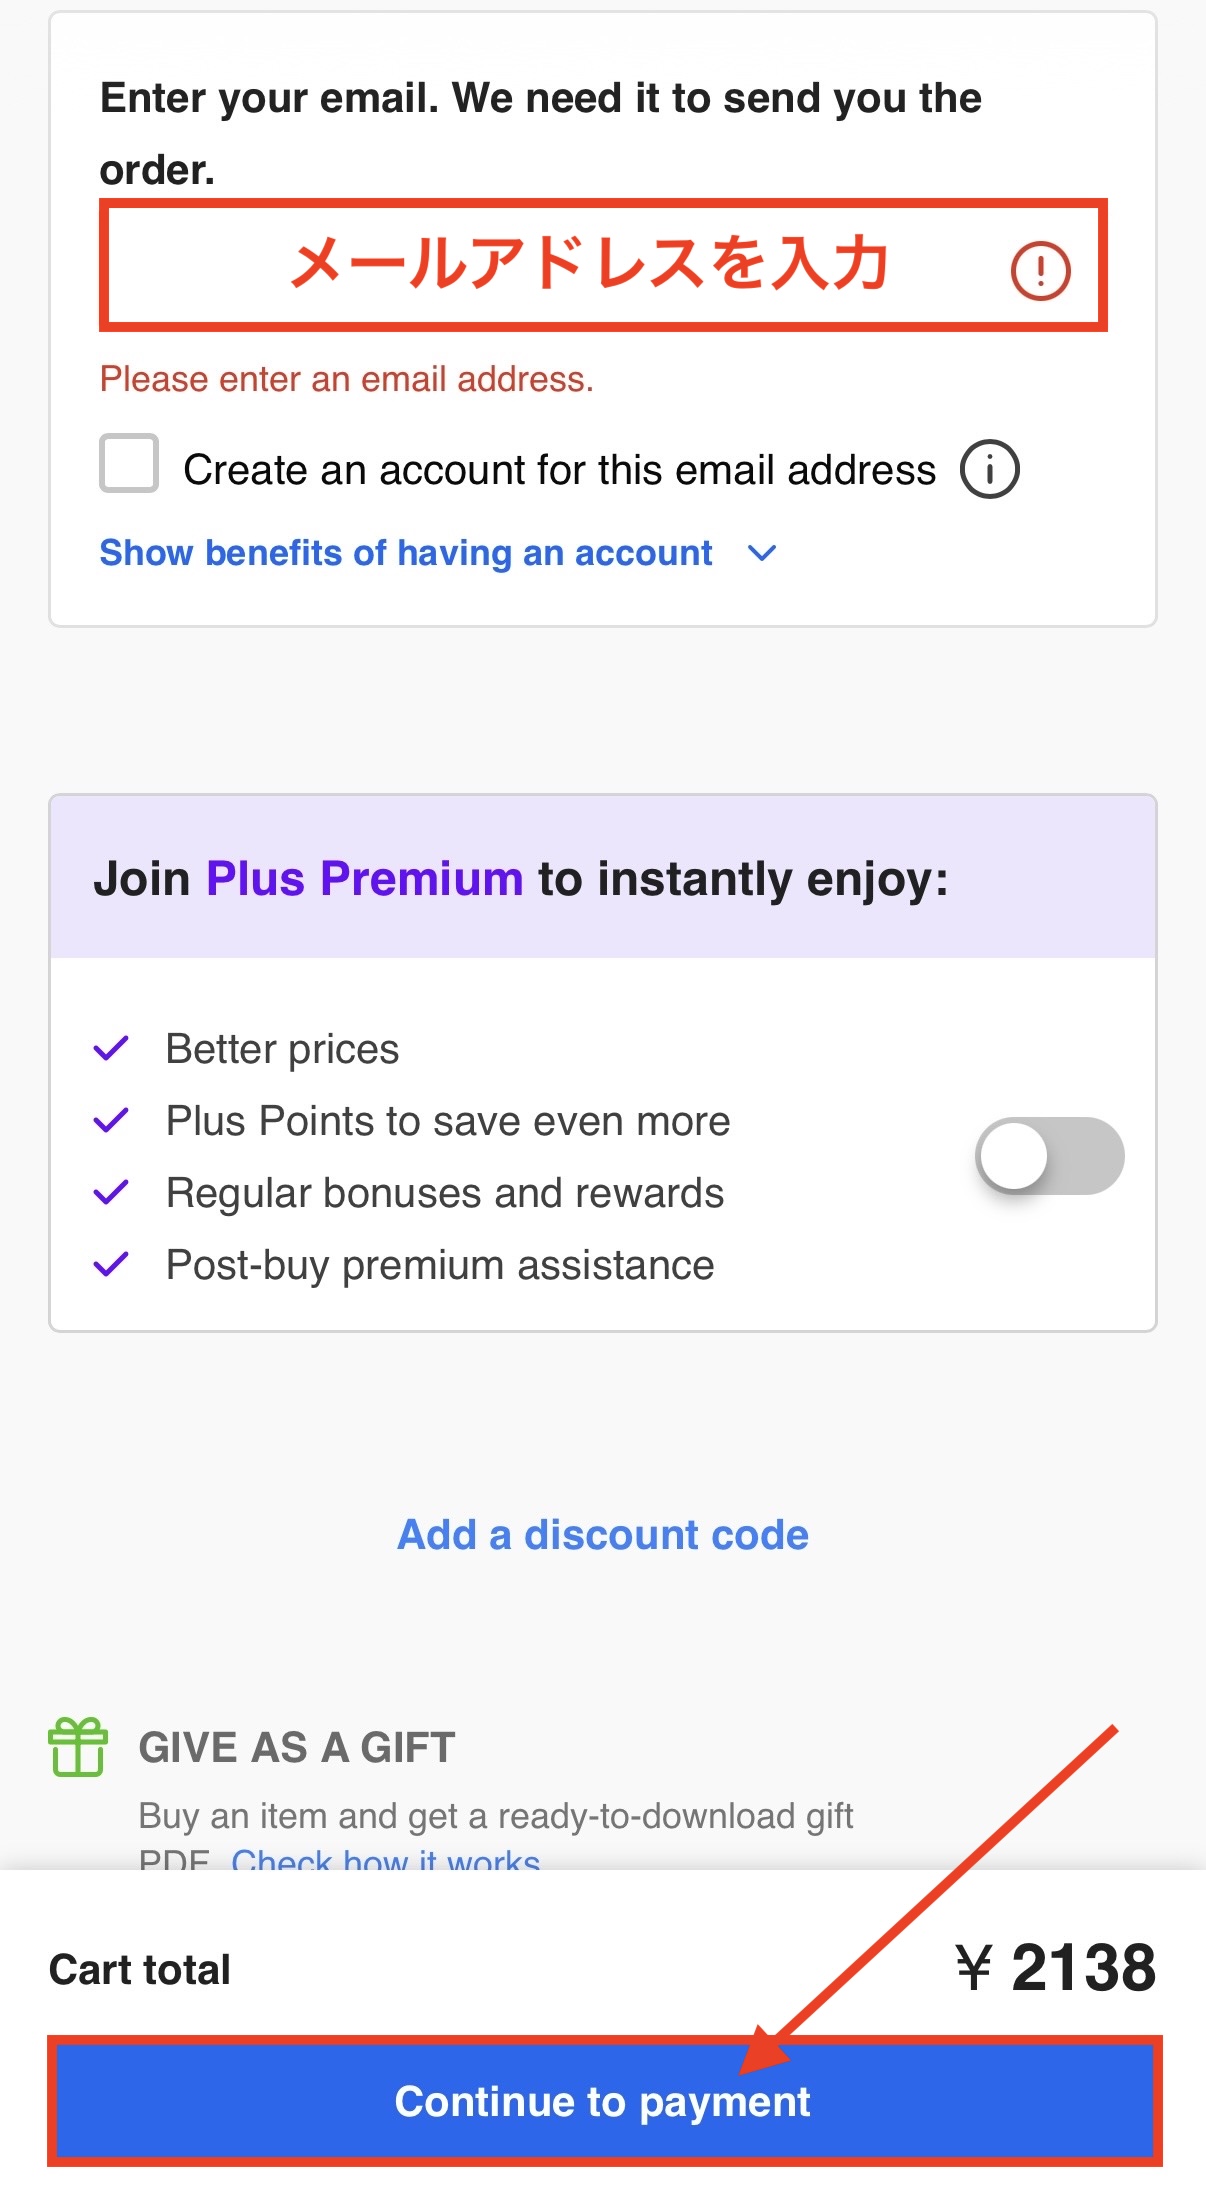
Task: Open the Add a discount code link
Action: click(x=602, y=1535)
